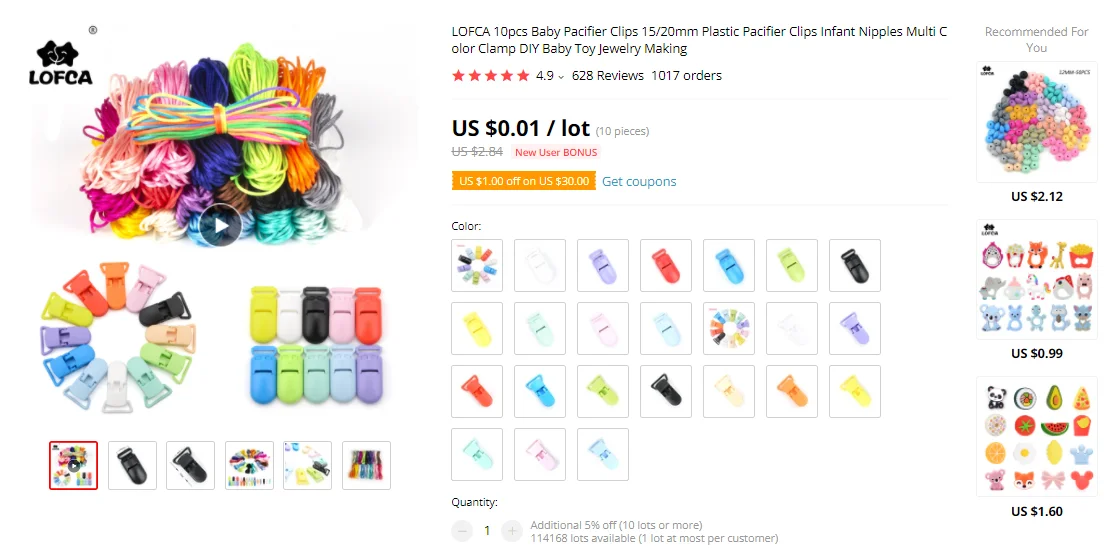Click the Get coupons link
1114x560 pixels.
tap(639, 181)
